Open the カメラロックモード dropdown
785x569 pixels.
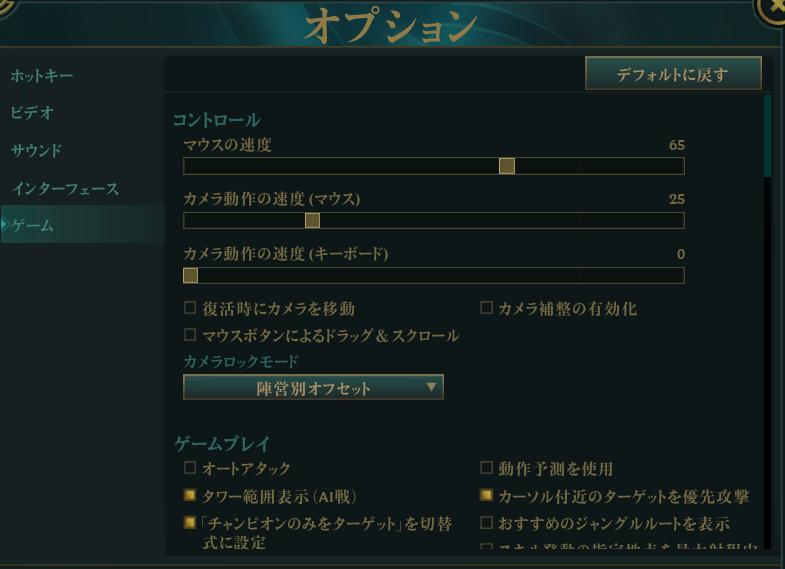point(313,387)
